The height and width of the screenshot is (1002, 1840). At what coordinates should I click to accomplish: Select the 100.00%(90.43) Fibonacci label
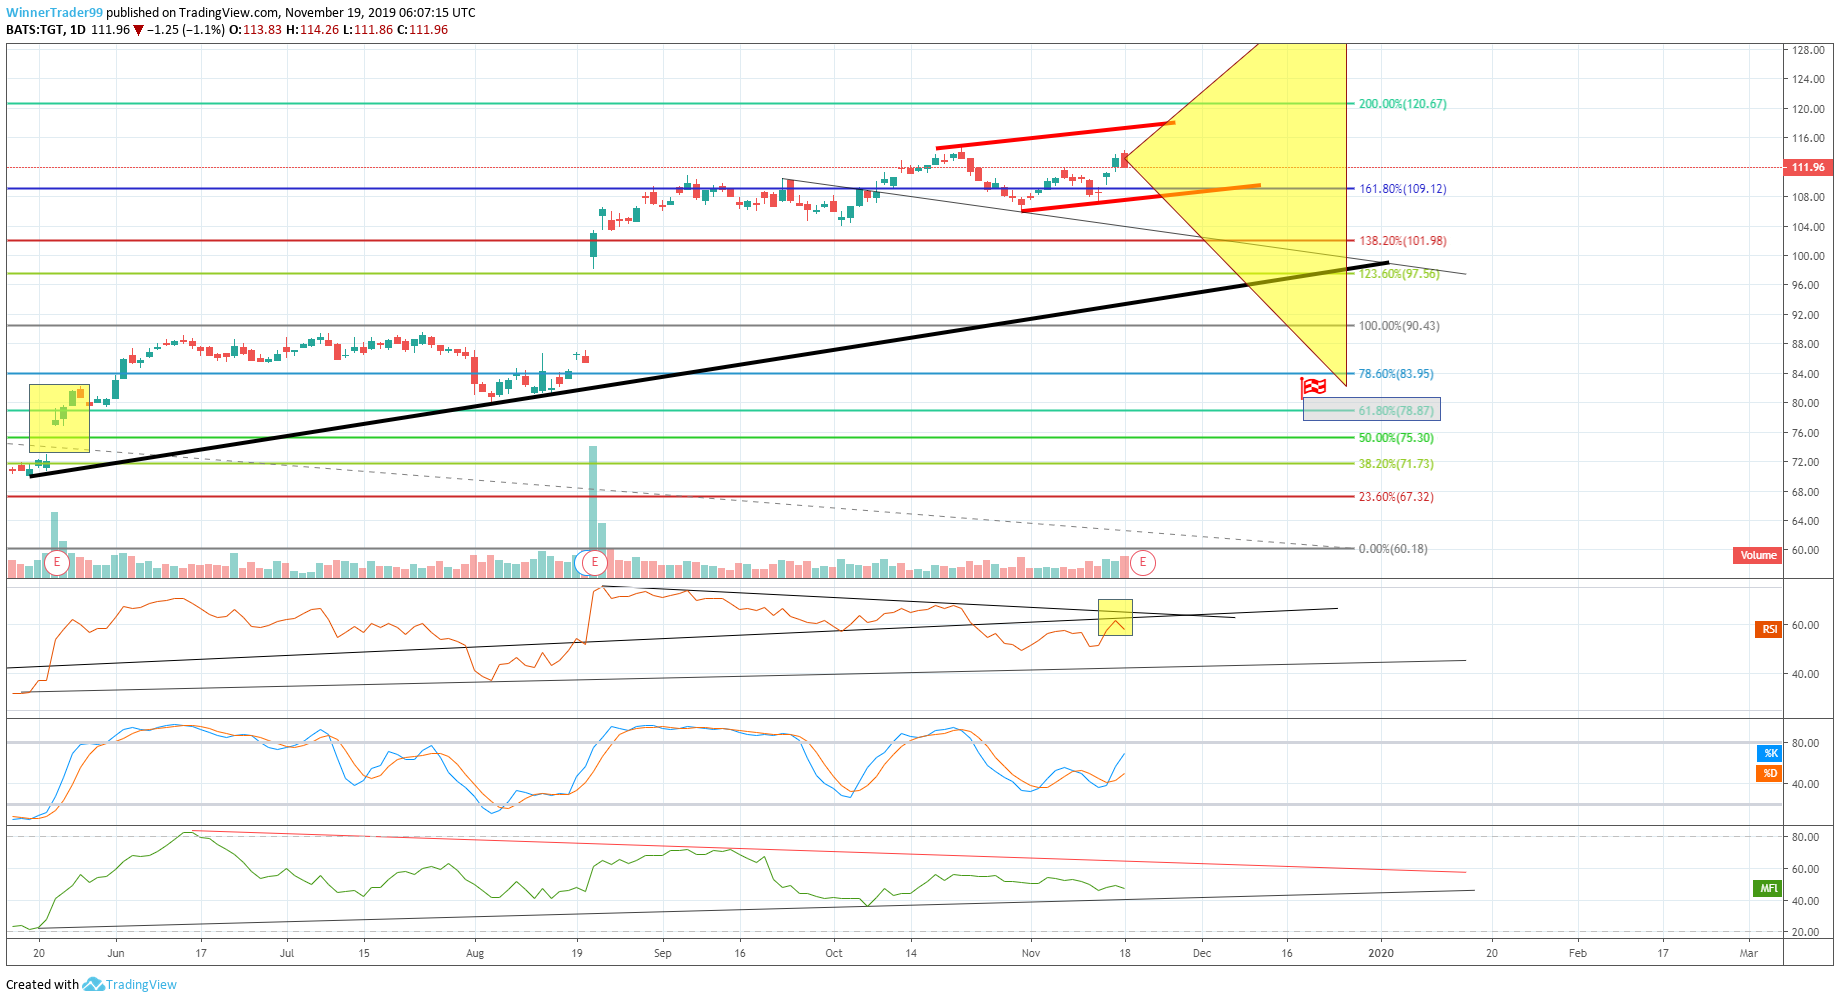1399,326
